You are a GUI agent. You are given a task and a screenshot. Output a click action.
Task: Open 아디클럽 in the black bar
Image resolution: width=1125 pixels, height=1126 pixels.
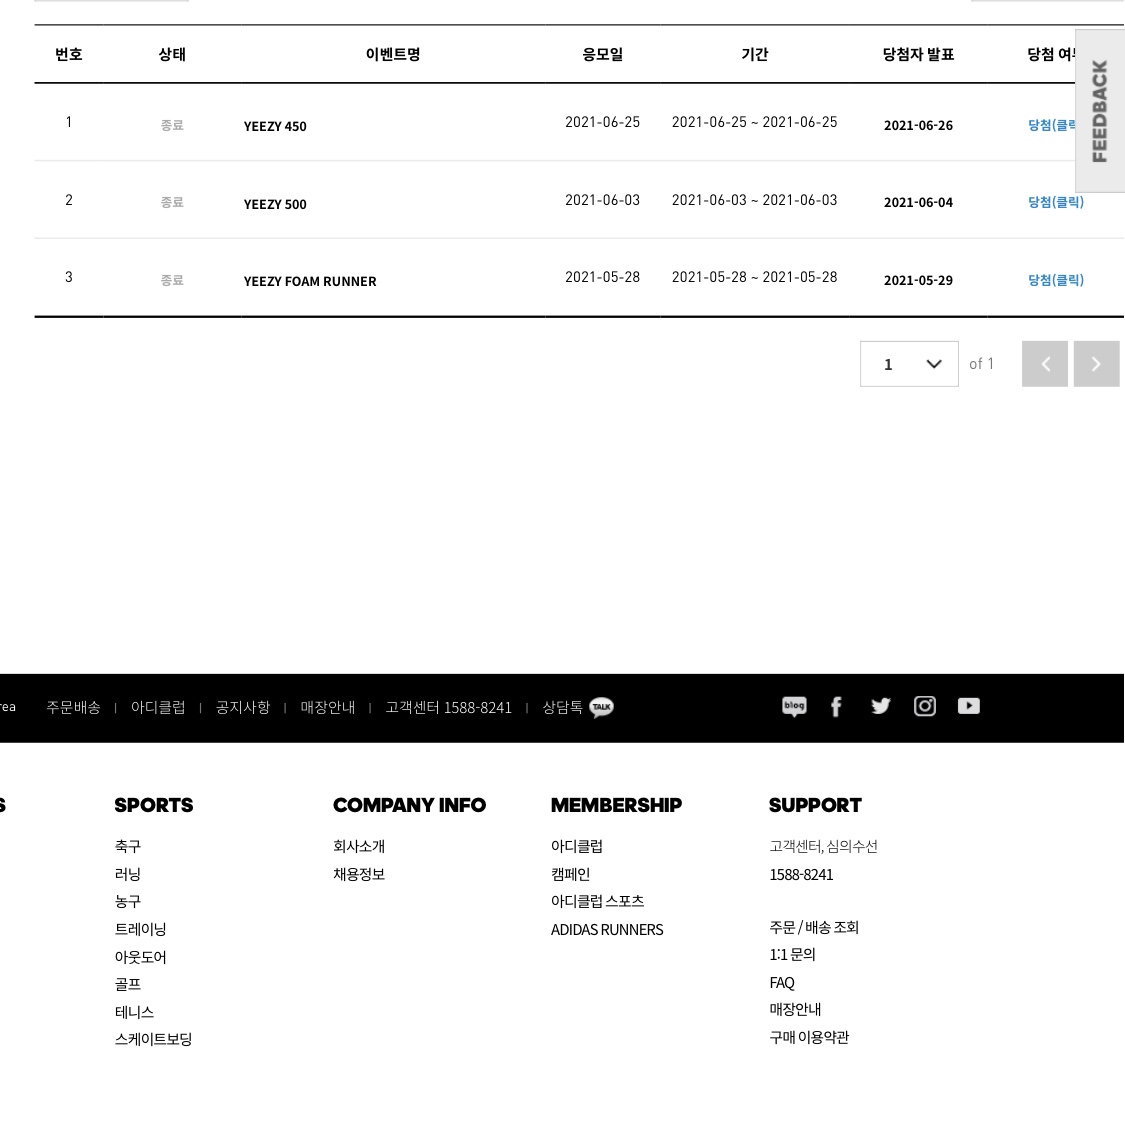pyautogui.click(x=158, y=707)
